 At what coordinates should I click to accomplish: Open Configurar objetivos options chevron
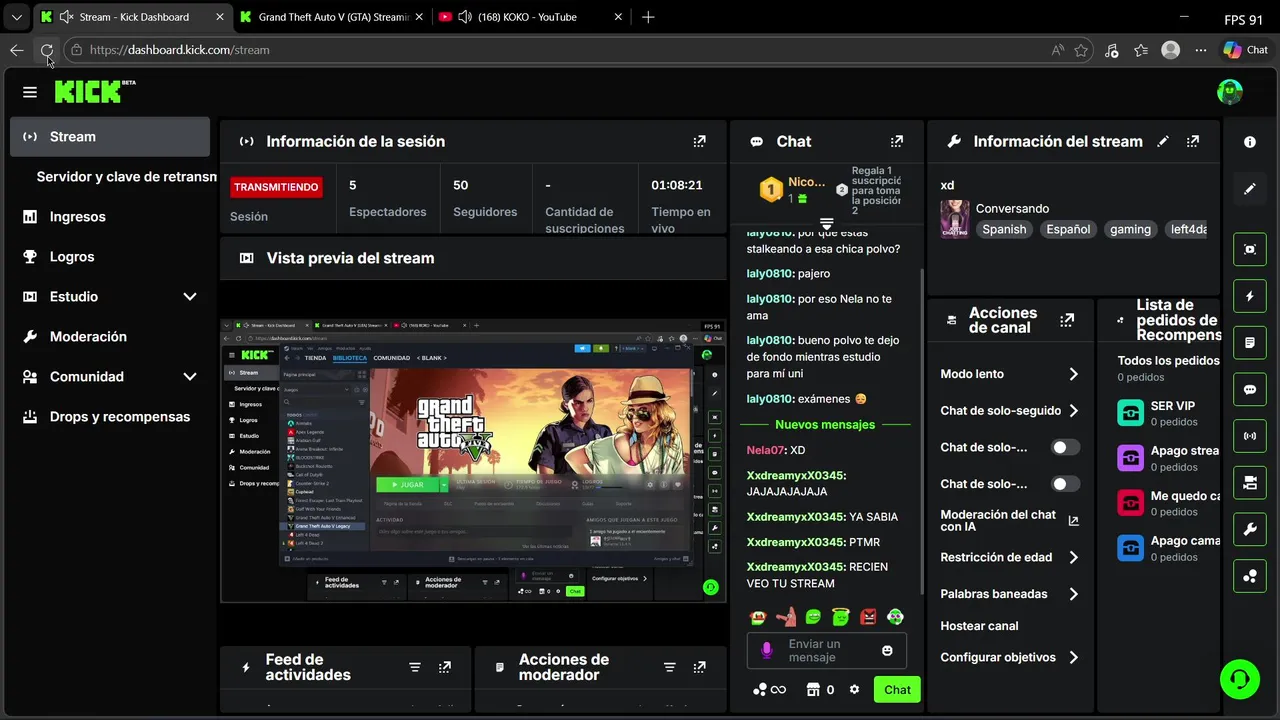[x=1073, y=657]
